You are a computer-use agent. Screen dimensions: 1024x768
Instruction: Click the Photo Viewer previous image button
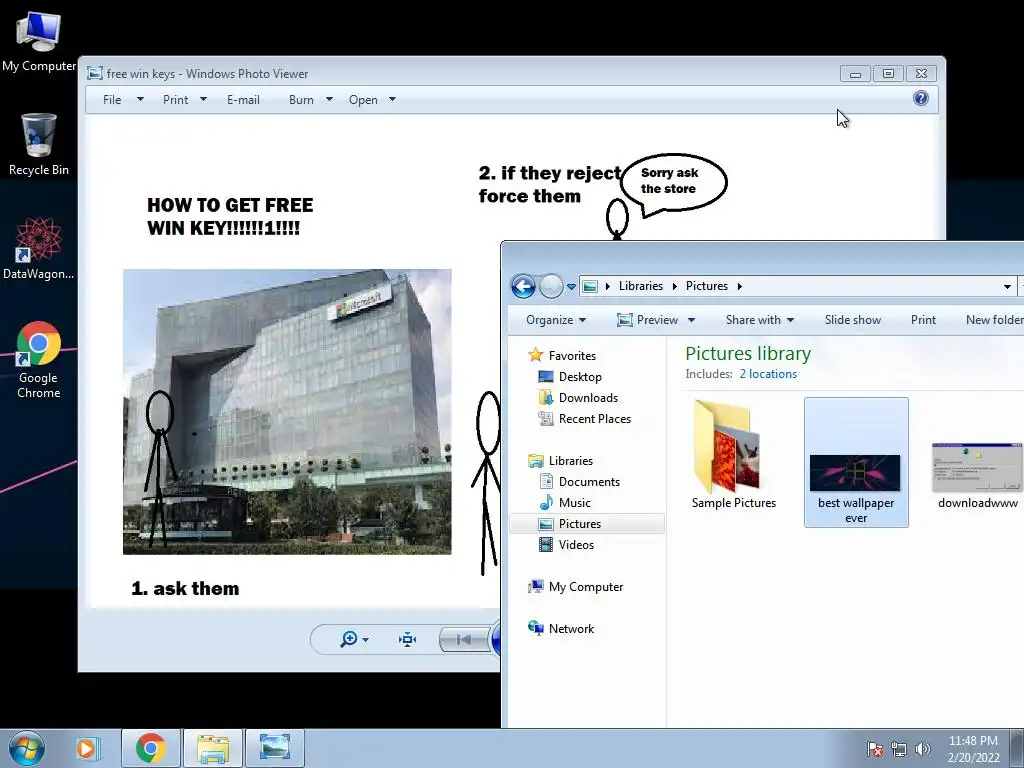[464, 639]
